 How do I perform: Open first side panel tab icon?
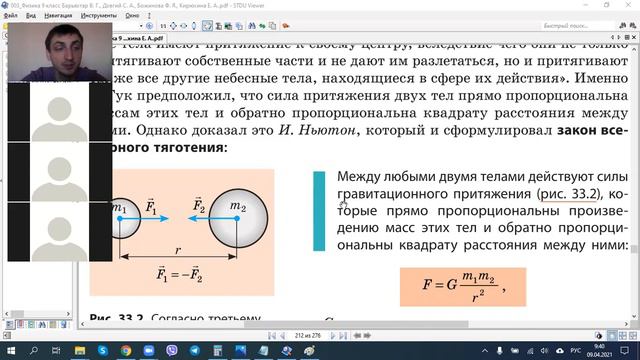10,325
